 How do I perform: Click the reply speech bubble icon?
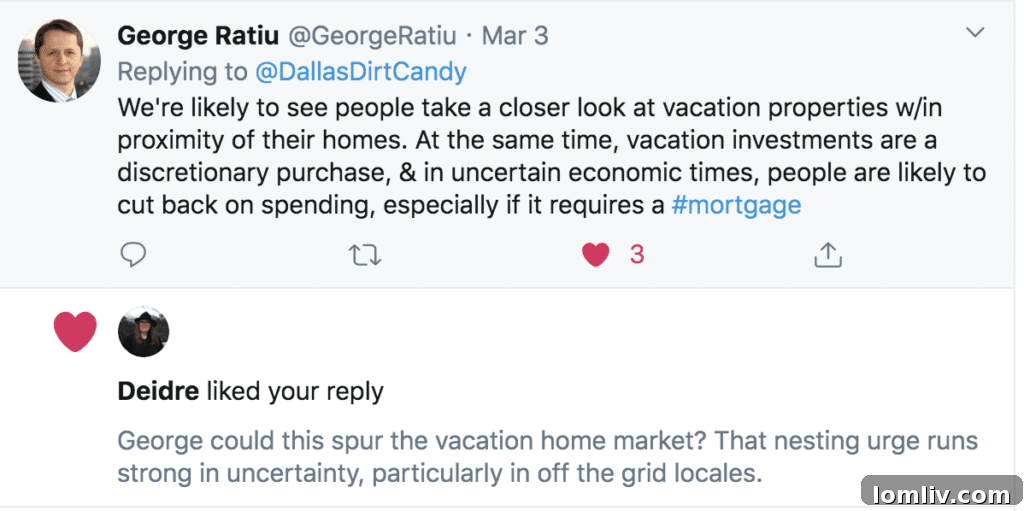pyautogui.click(x=133, y=256)
